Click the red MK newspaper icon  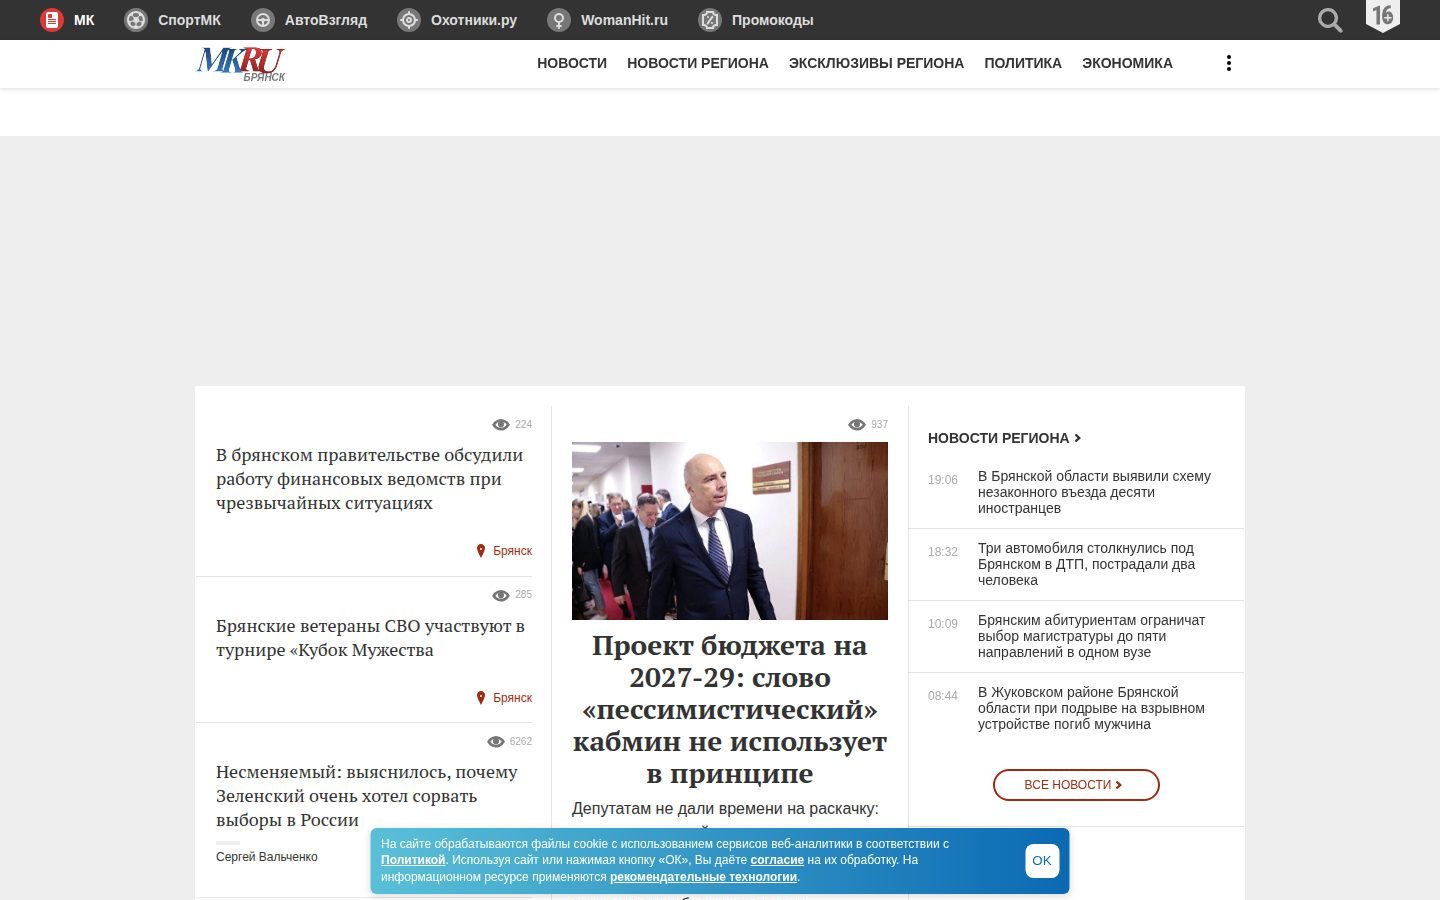click(51, 20)
